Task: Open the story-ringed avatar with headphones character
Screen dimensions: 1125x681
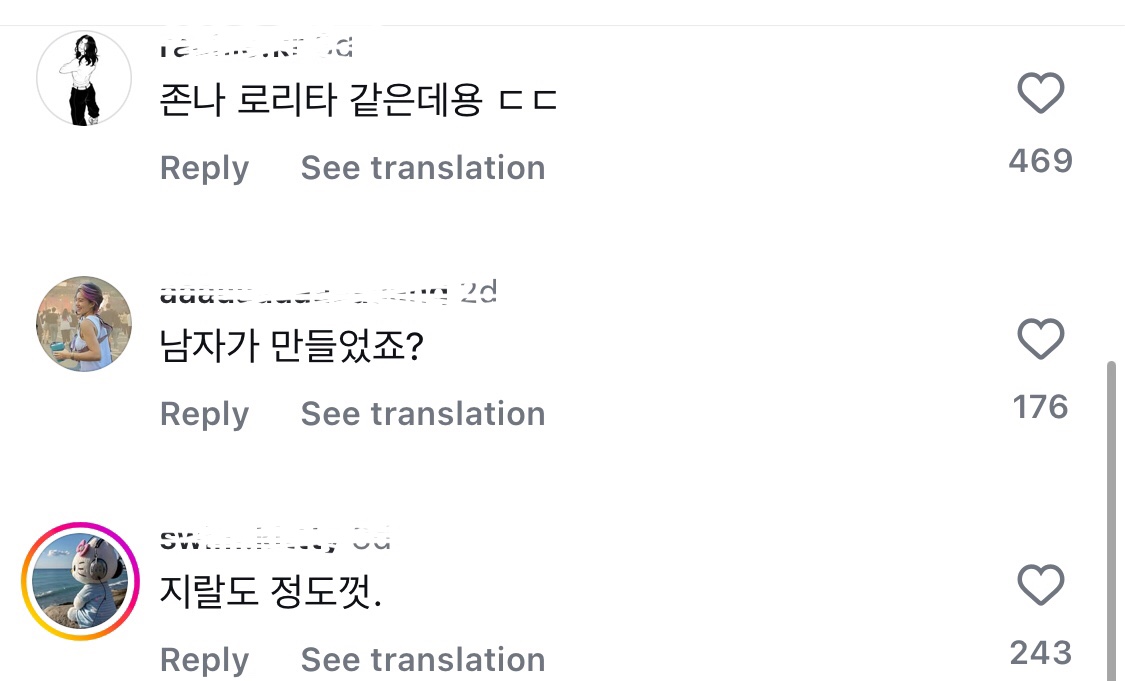Action: click(x=78, y=581)
